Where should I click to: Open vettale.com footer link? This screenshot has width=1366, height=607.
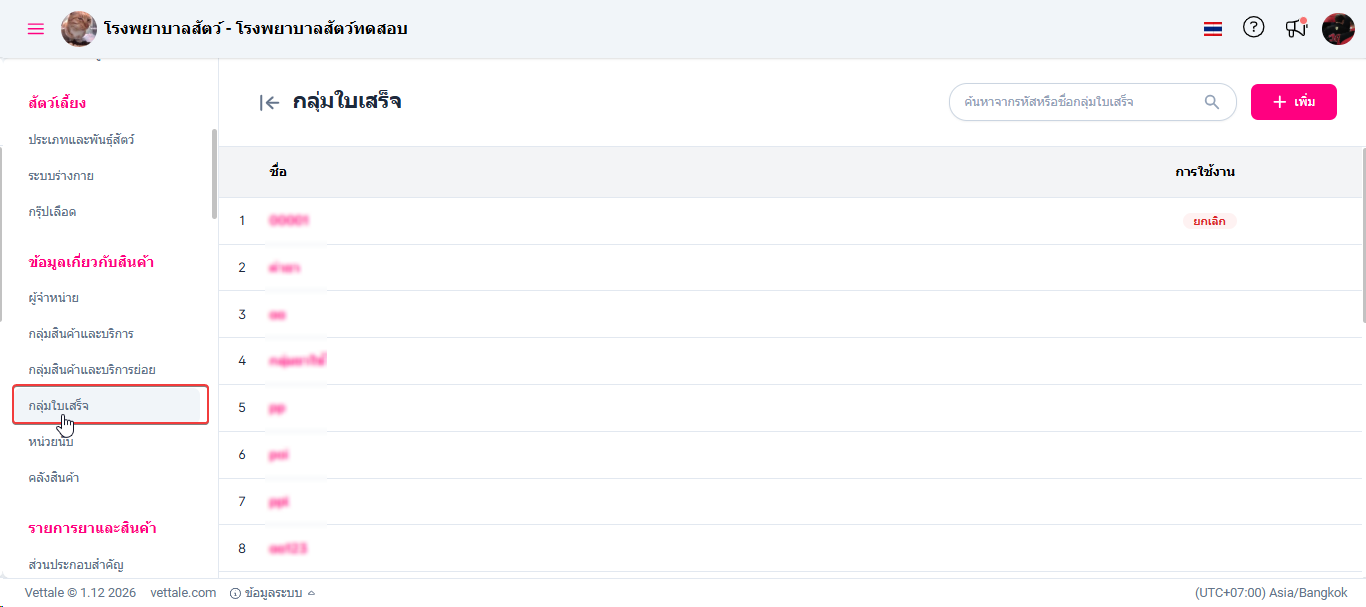click(183, 593)
